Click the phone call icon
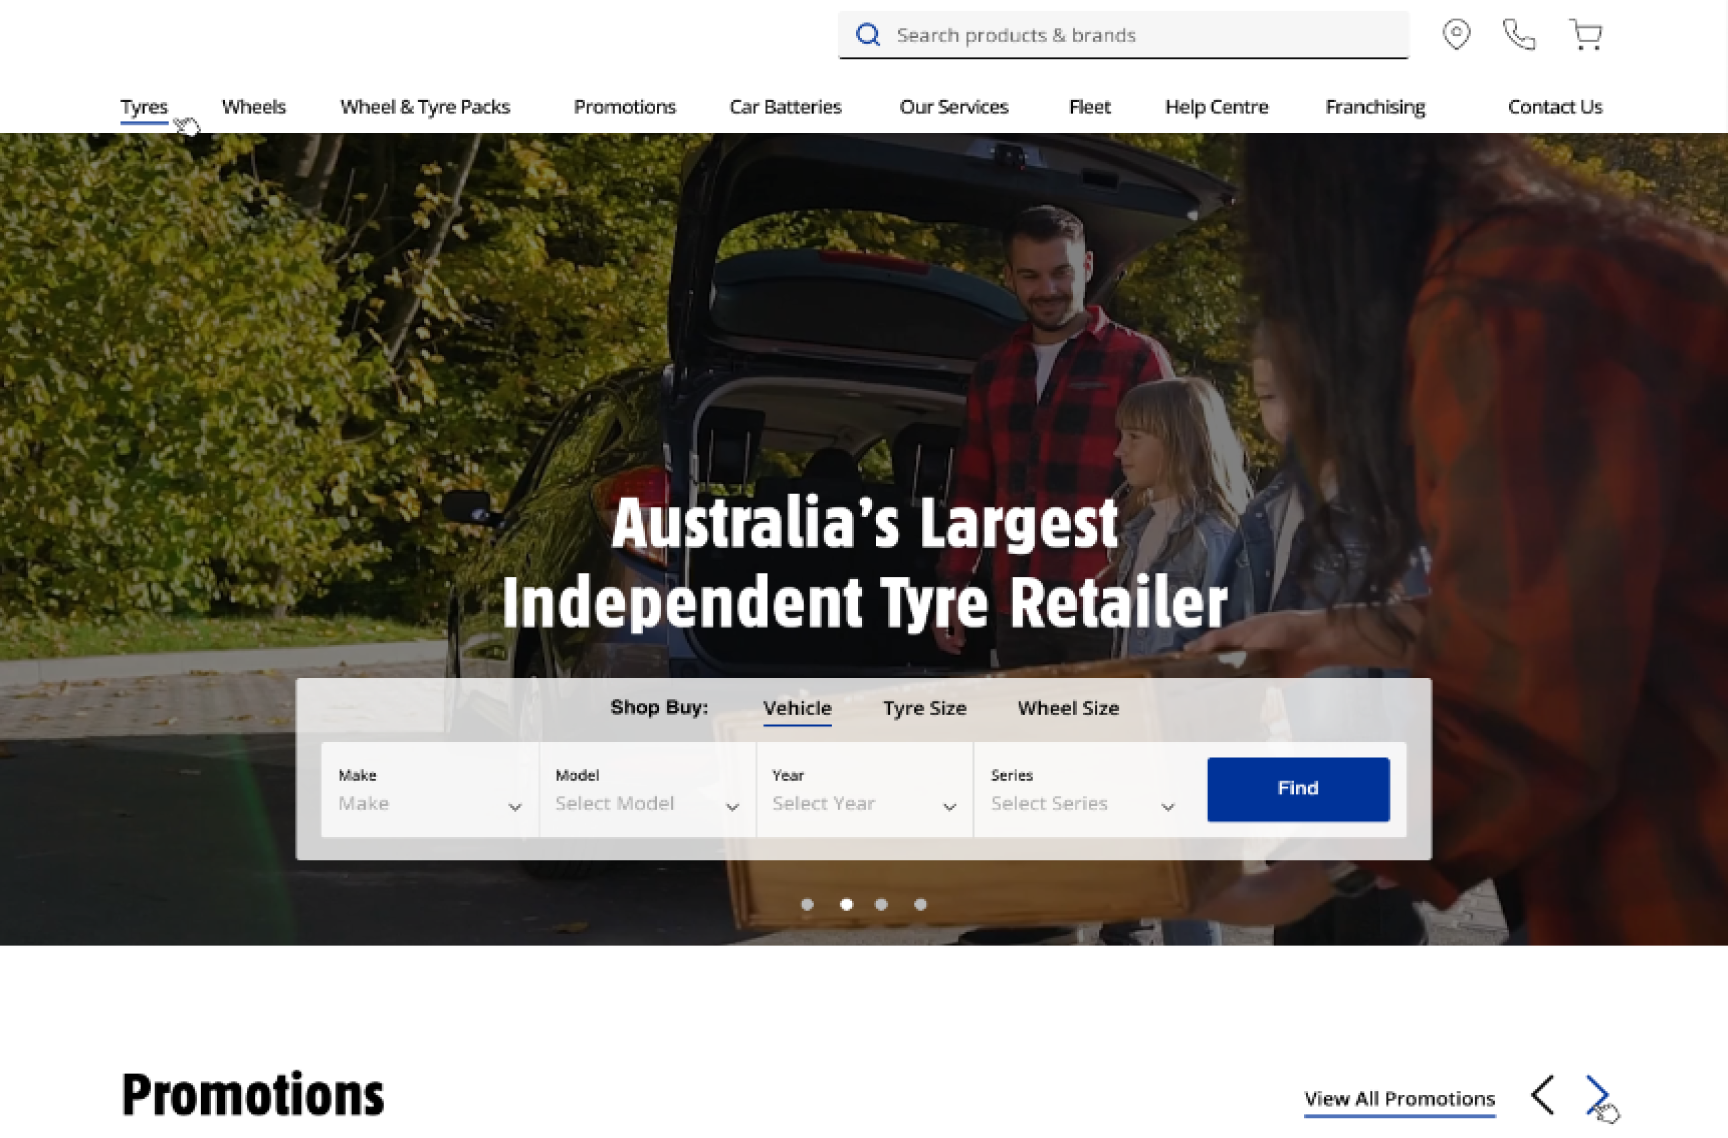The width and height of the screenshot is (1728, 1138). point(1519,35)
